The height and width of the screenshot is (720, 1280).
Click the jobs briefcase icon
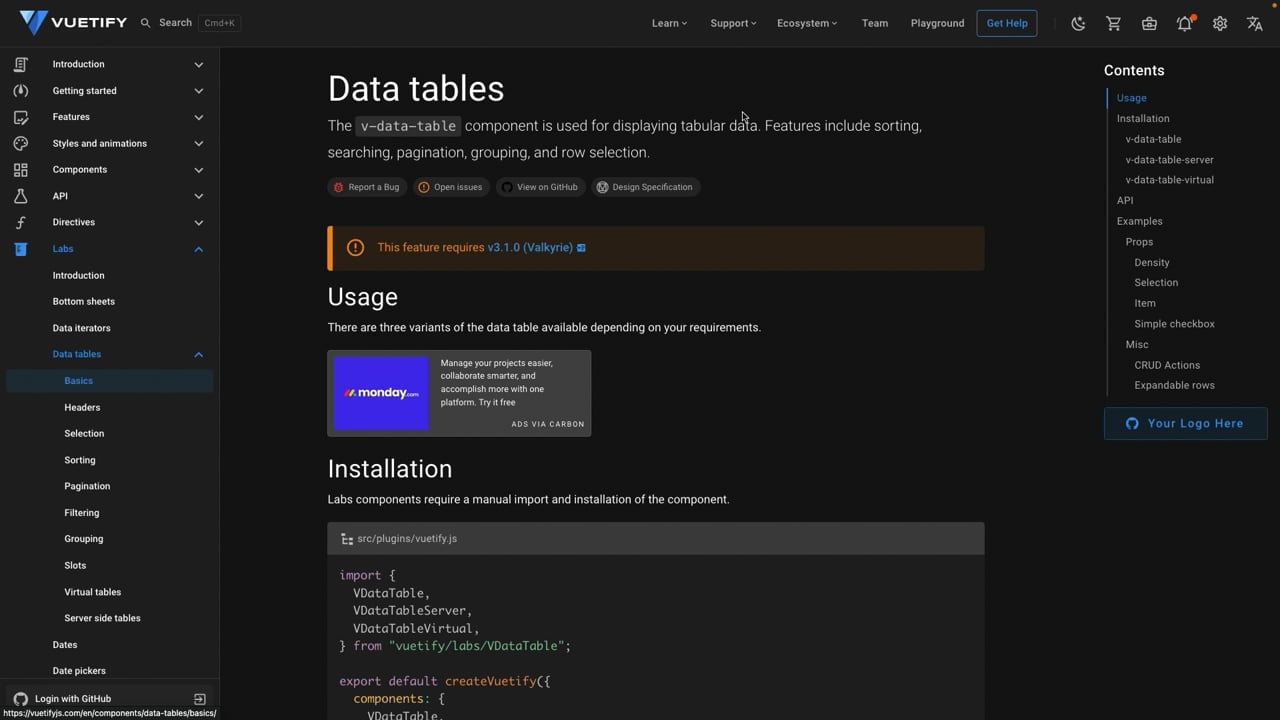point(1149,23)
